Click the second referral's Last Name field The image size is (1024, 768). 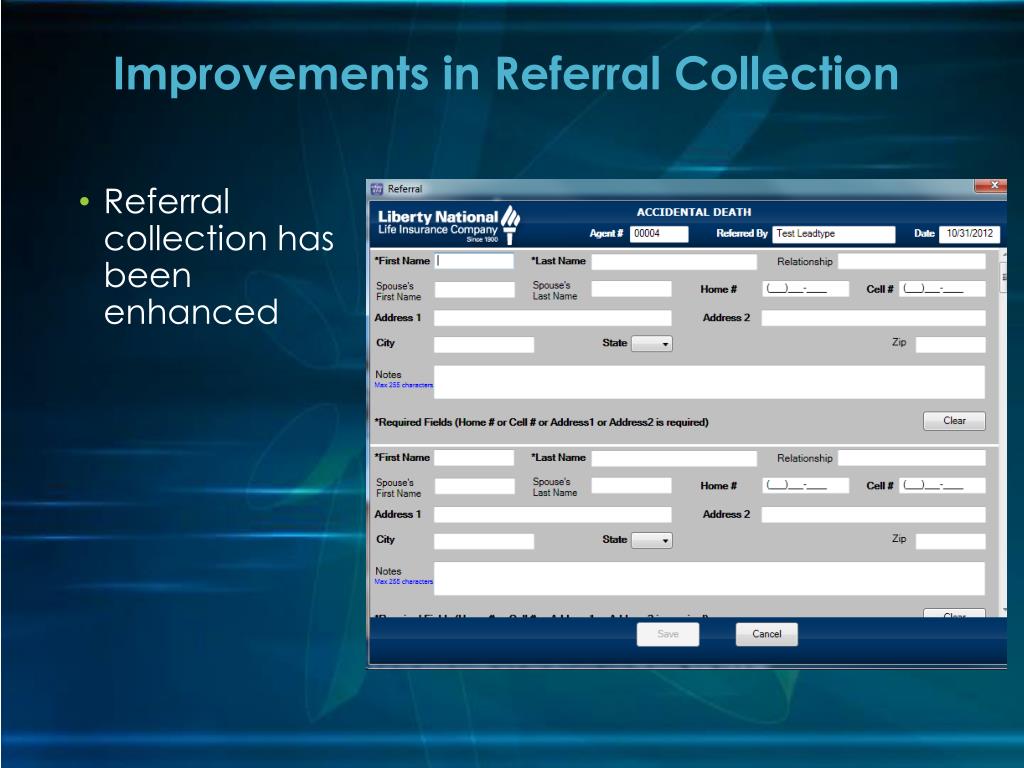(674, 458)
